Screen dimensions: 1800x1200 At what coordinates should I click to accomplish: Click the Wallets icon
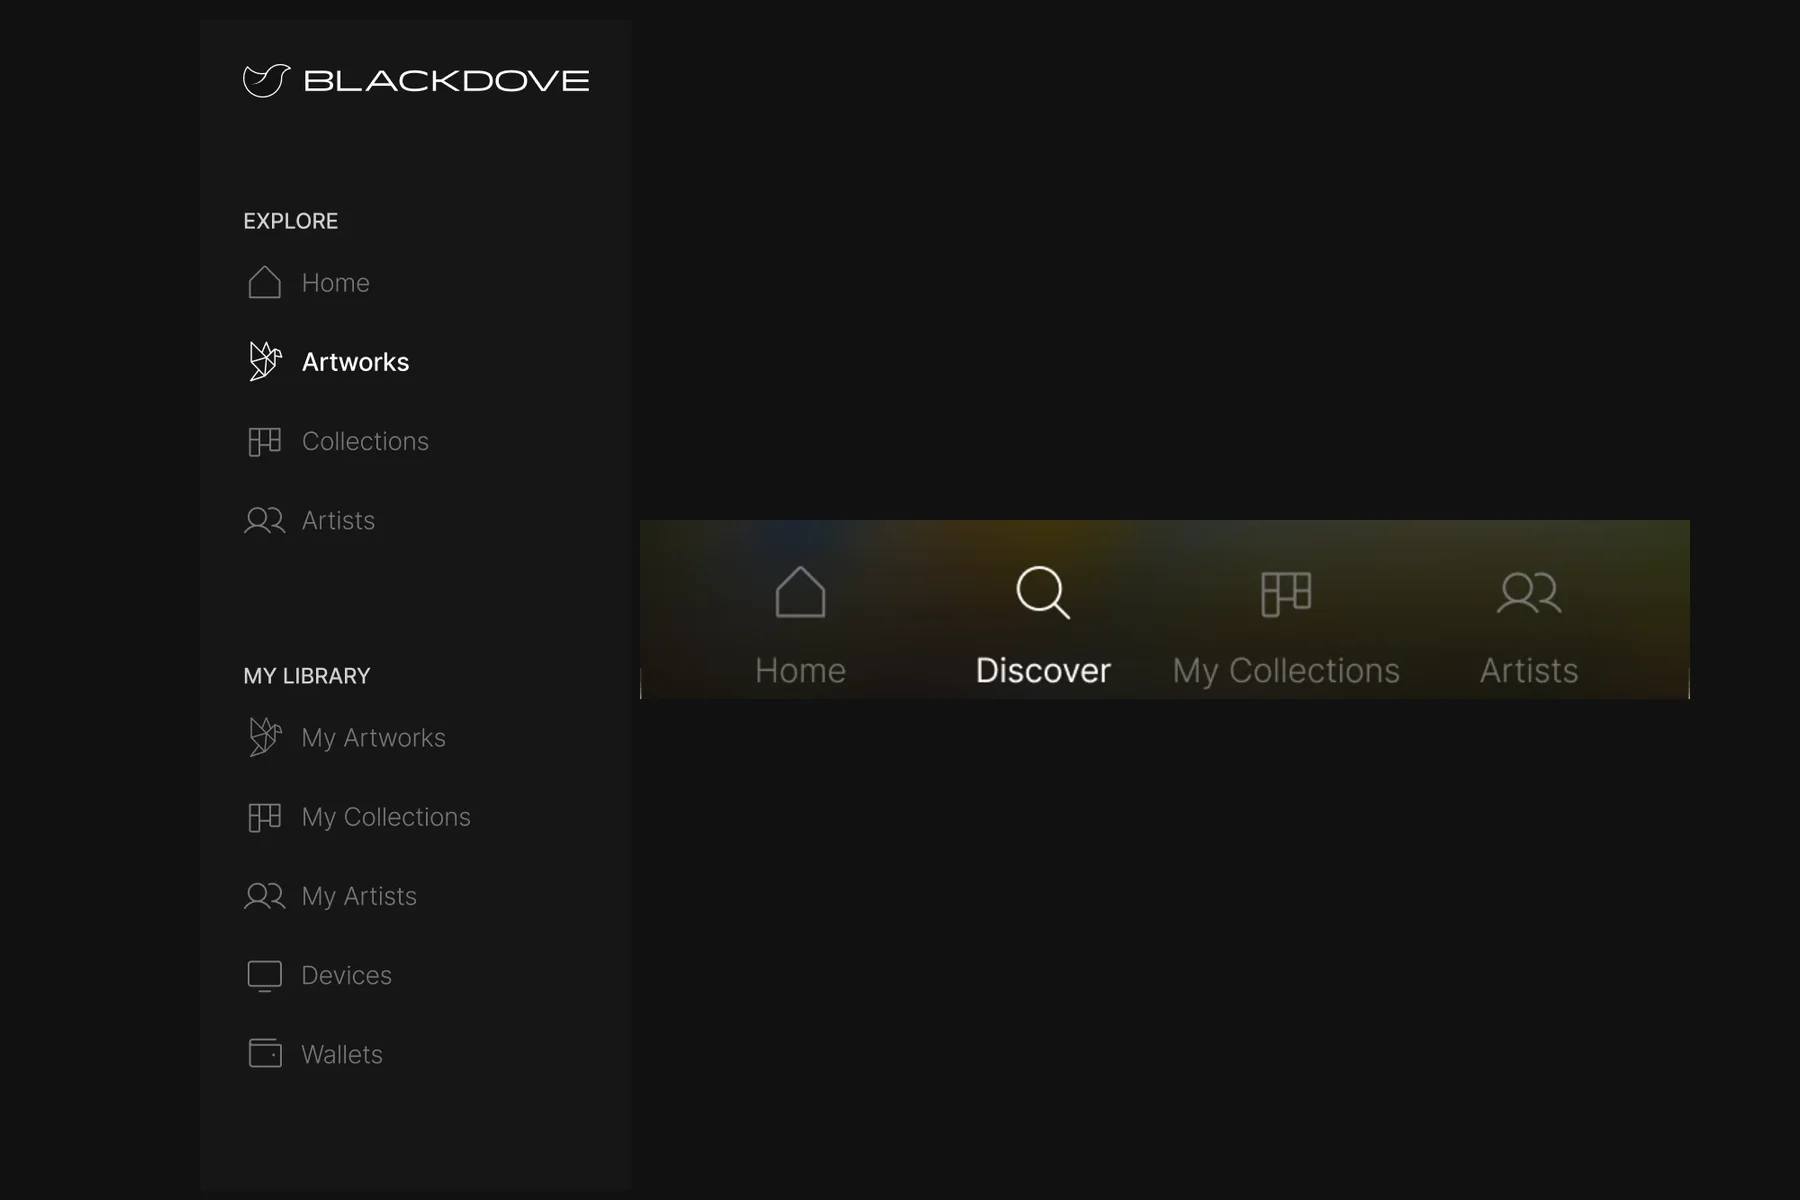click(265, 1053)
